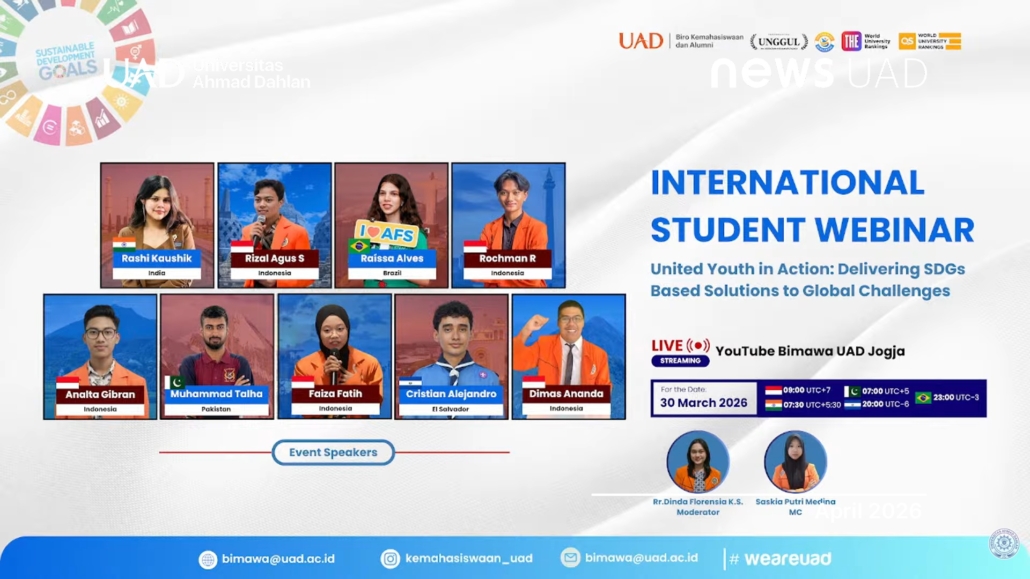
Task: Click the LIVE streaming badge
Action: click(x=680, y=352)
